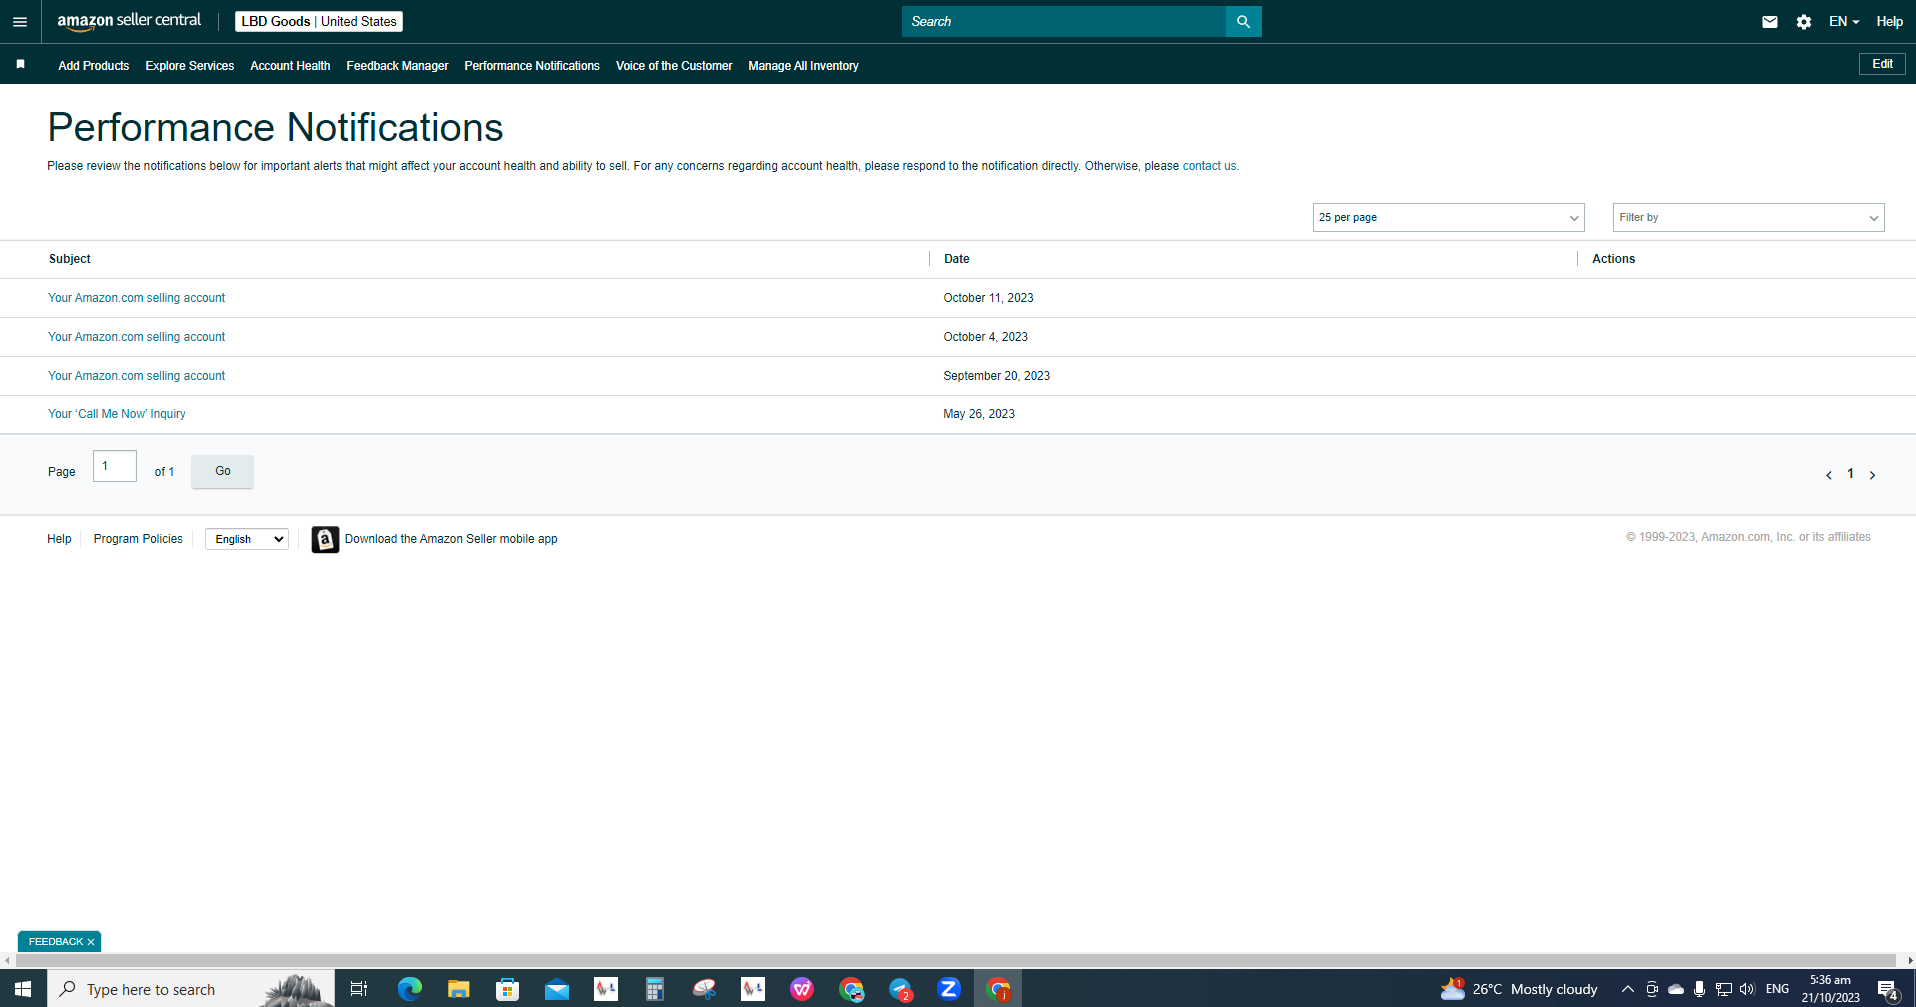The height and width of the screenshot is (1007, 1916).
Task: Open the EN language dropdown
Action: coord(1843,22)
